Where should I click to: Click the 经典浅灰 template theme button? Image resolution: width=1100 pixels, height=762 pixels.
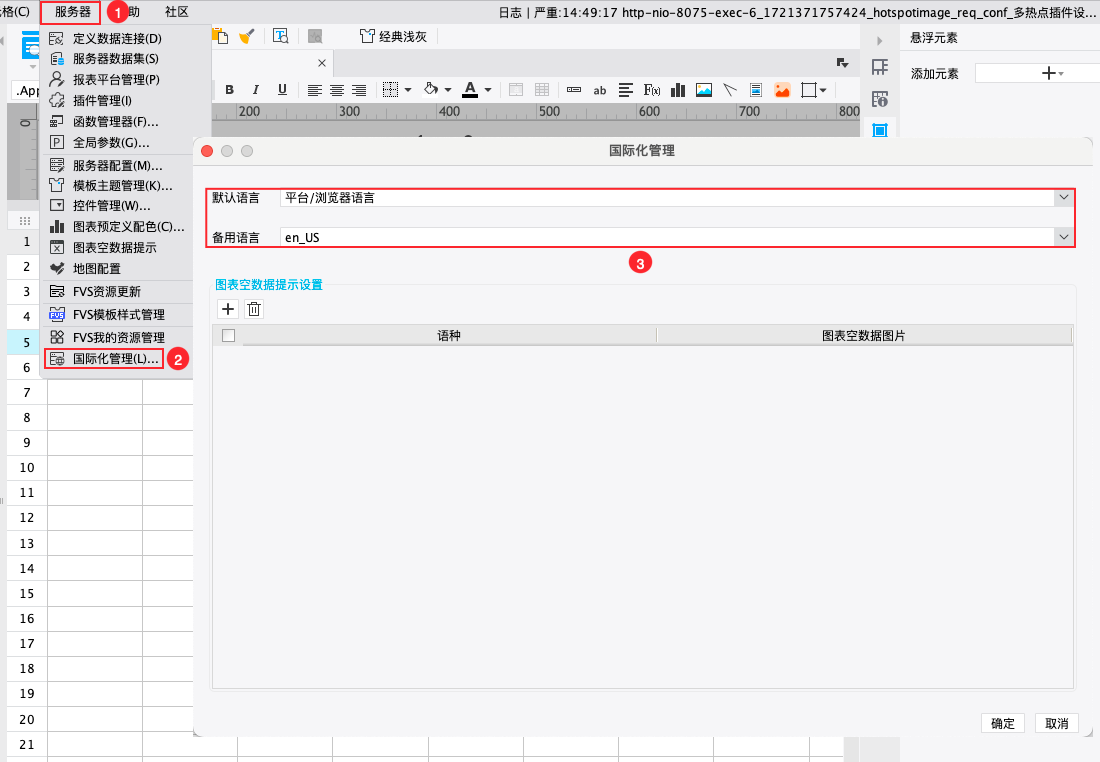[x=394, y=36]
